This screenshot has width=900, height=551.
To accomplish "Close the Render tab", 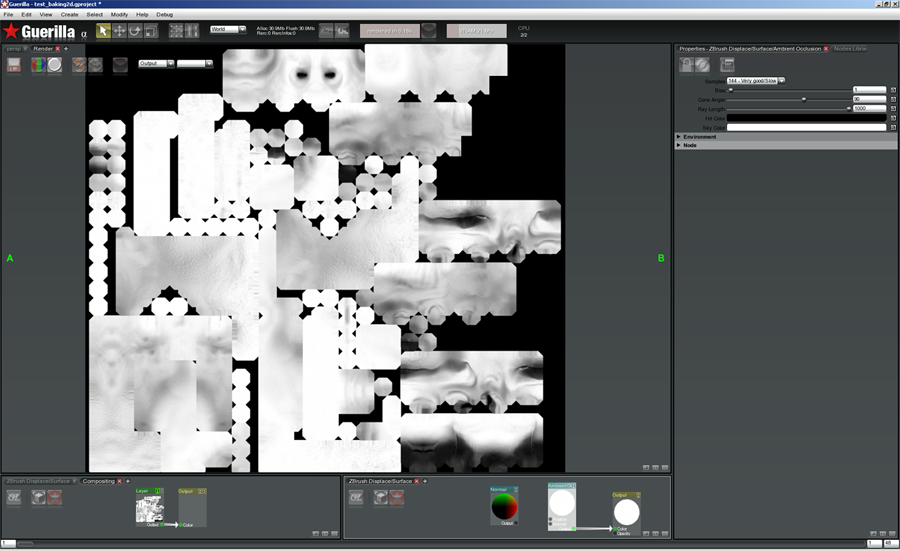I will point(57,49).
